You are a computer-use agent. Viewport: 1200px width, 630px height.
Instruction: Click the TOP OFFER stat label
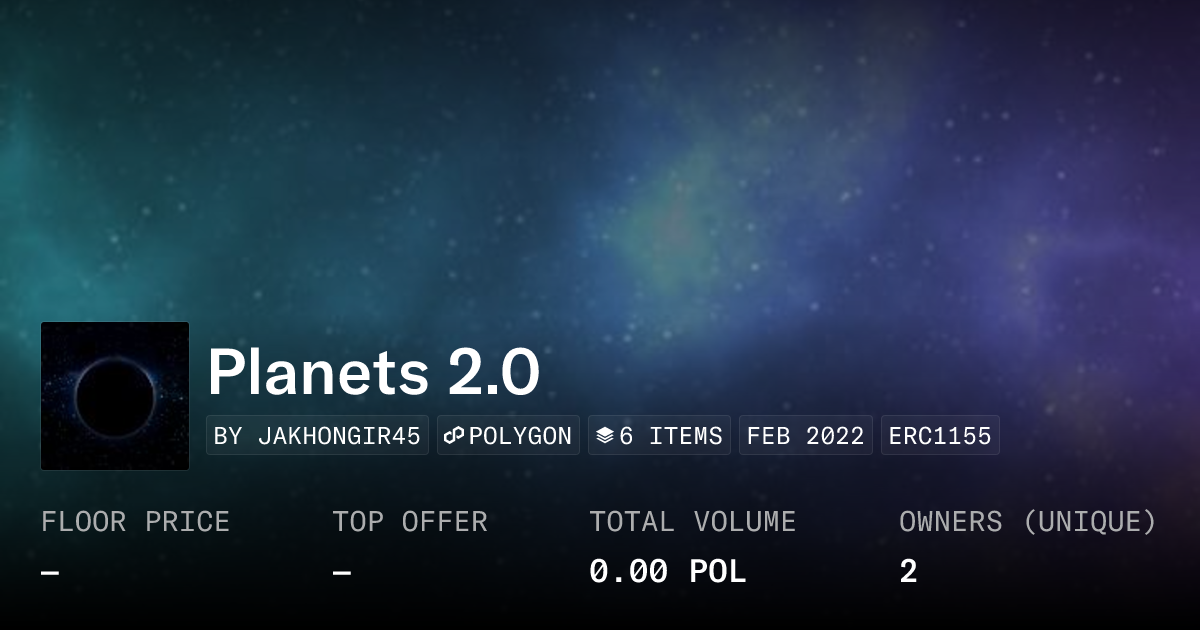(x=410, y=522)
